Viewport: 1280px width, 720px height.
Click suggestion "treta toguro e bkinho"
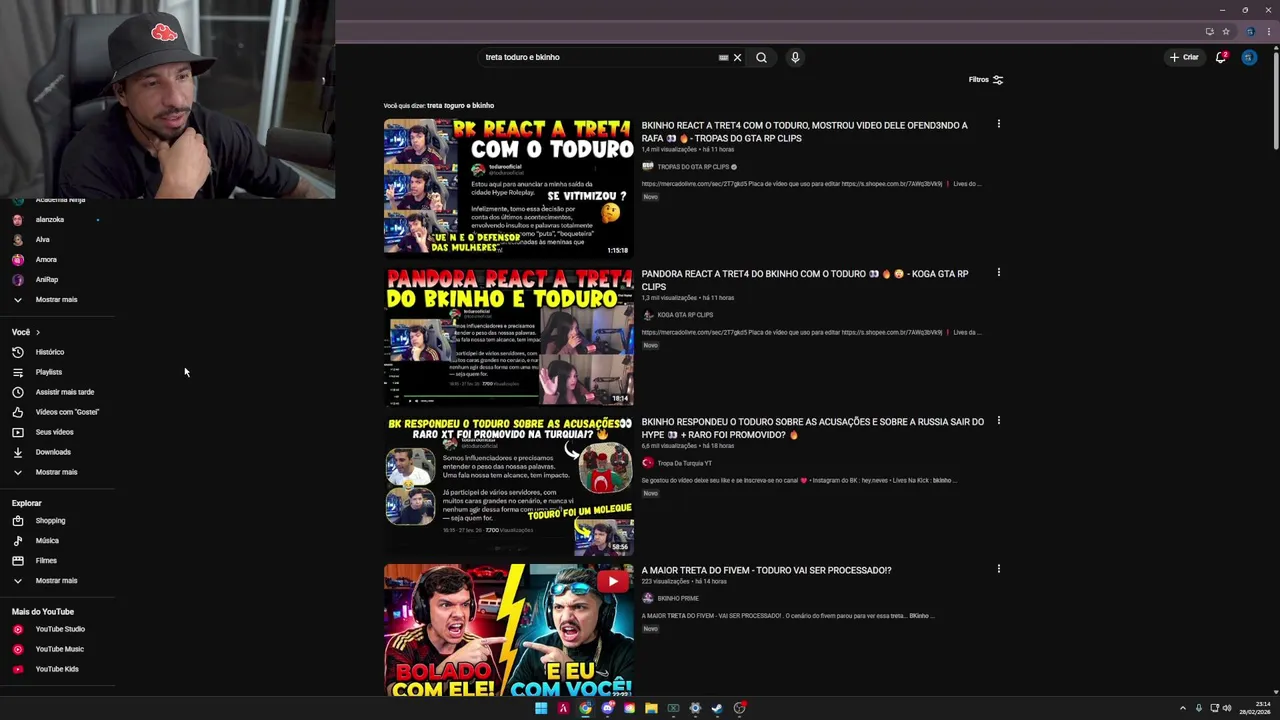click(460, 105)
